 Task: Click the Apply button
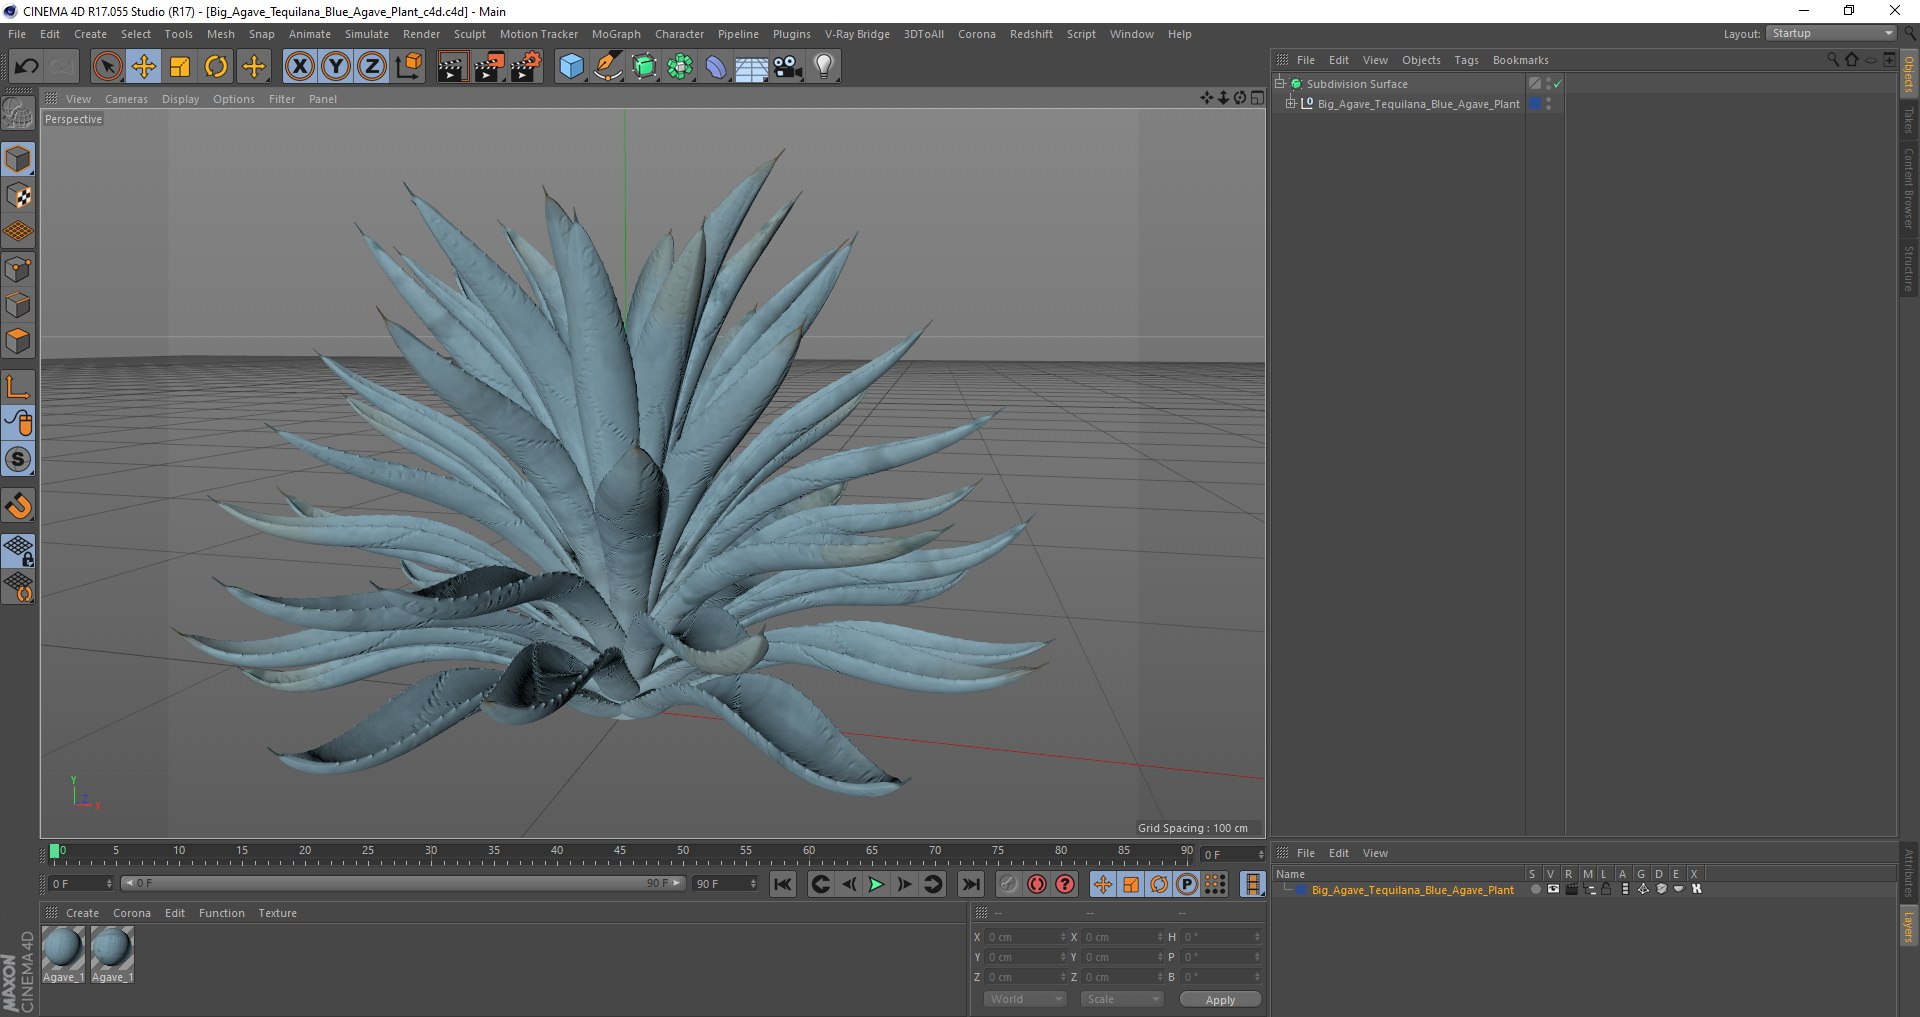pyautogui.click(x=1220, y=999)
